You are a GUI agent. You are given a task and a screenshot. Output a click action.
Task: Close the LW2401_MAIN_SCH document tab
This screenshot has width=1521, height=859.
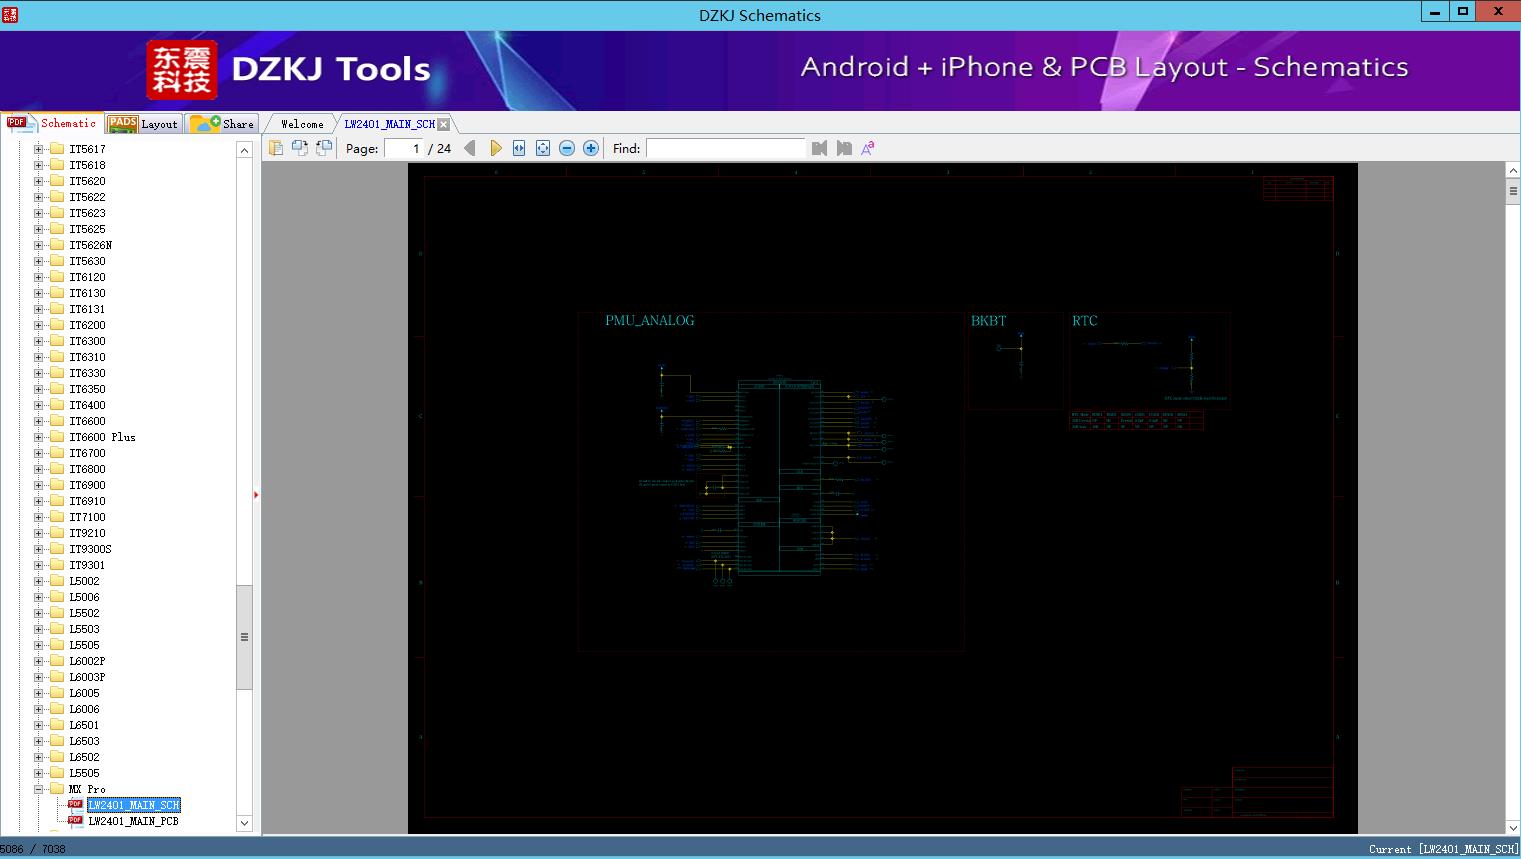pyautogui.click(x=444, y=124)
